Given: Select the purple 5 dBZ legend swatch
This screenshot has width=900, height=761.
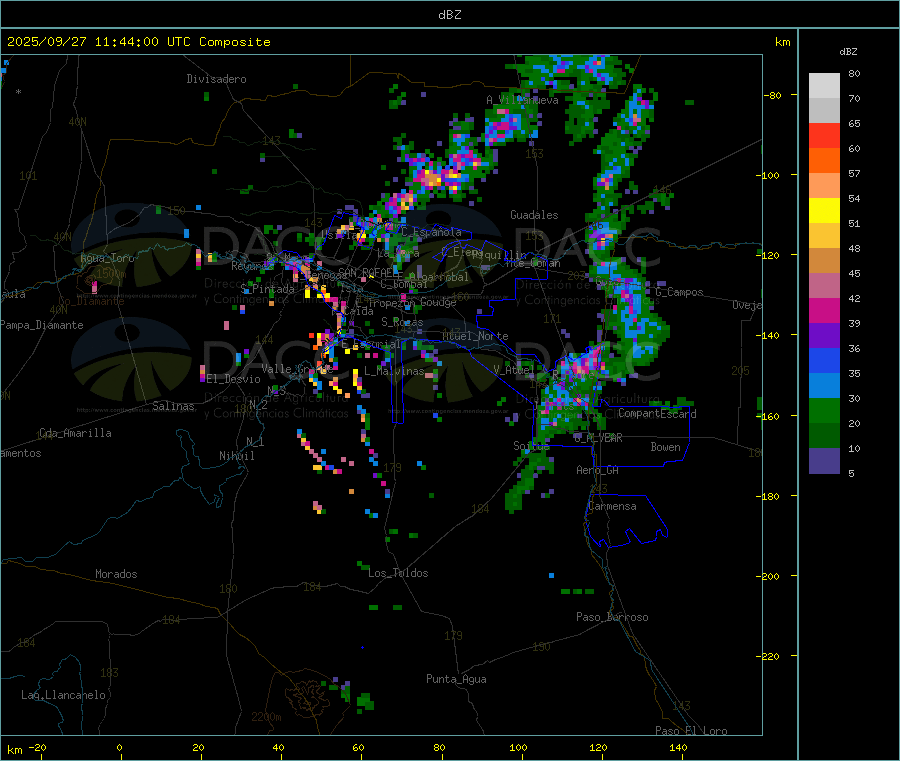Looking at the screenshot, I should (824, 461).
